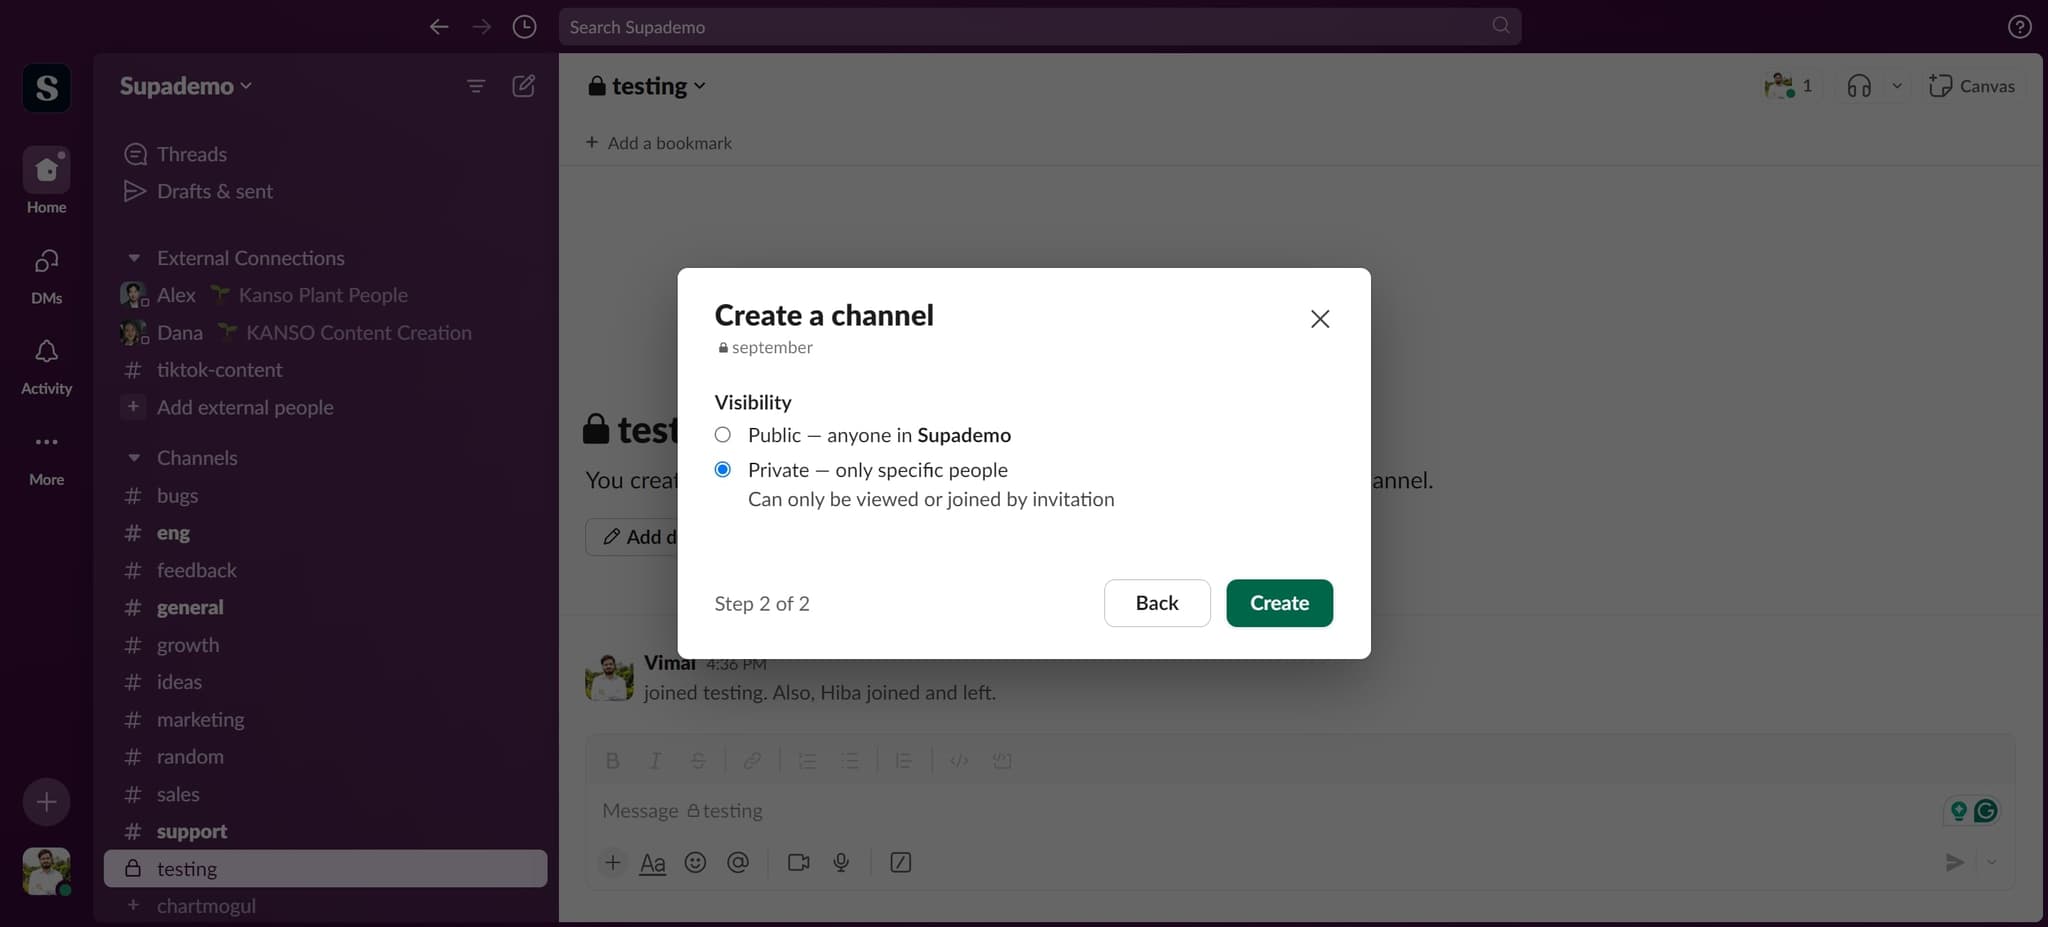2048x927 pixels.
Task: Open the video clip recorder icon
Action: point(797,862)
